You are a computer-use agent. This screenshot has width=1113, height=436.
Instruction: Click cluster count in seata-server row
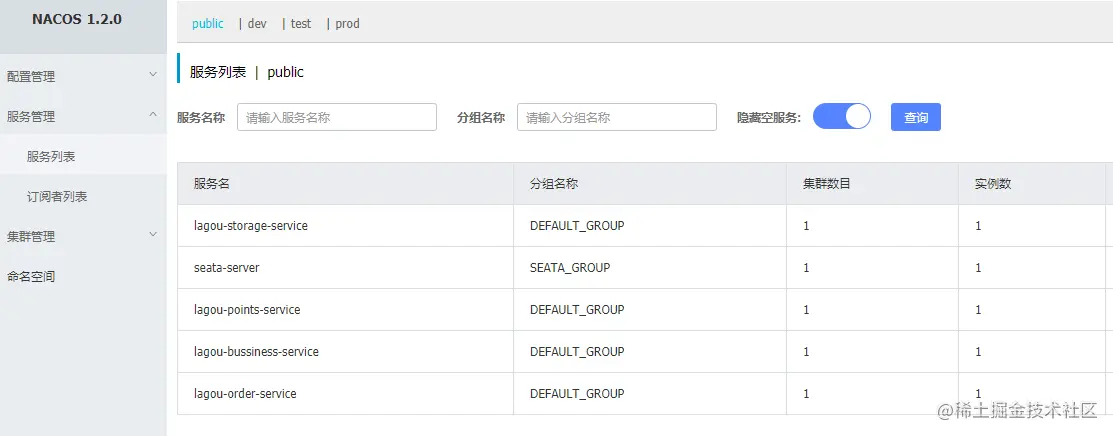pos(806,268)
